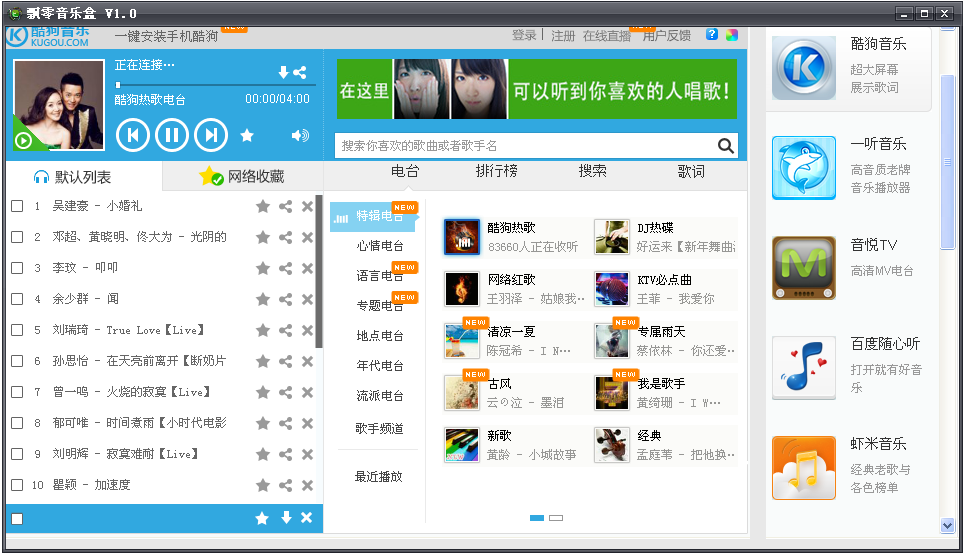Check the box for song 2 邓超
965x554 pixels.
tap(17, 237)
